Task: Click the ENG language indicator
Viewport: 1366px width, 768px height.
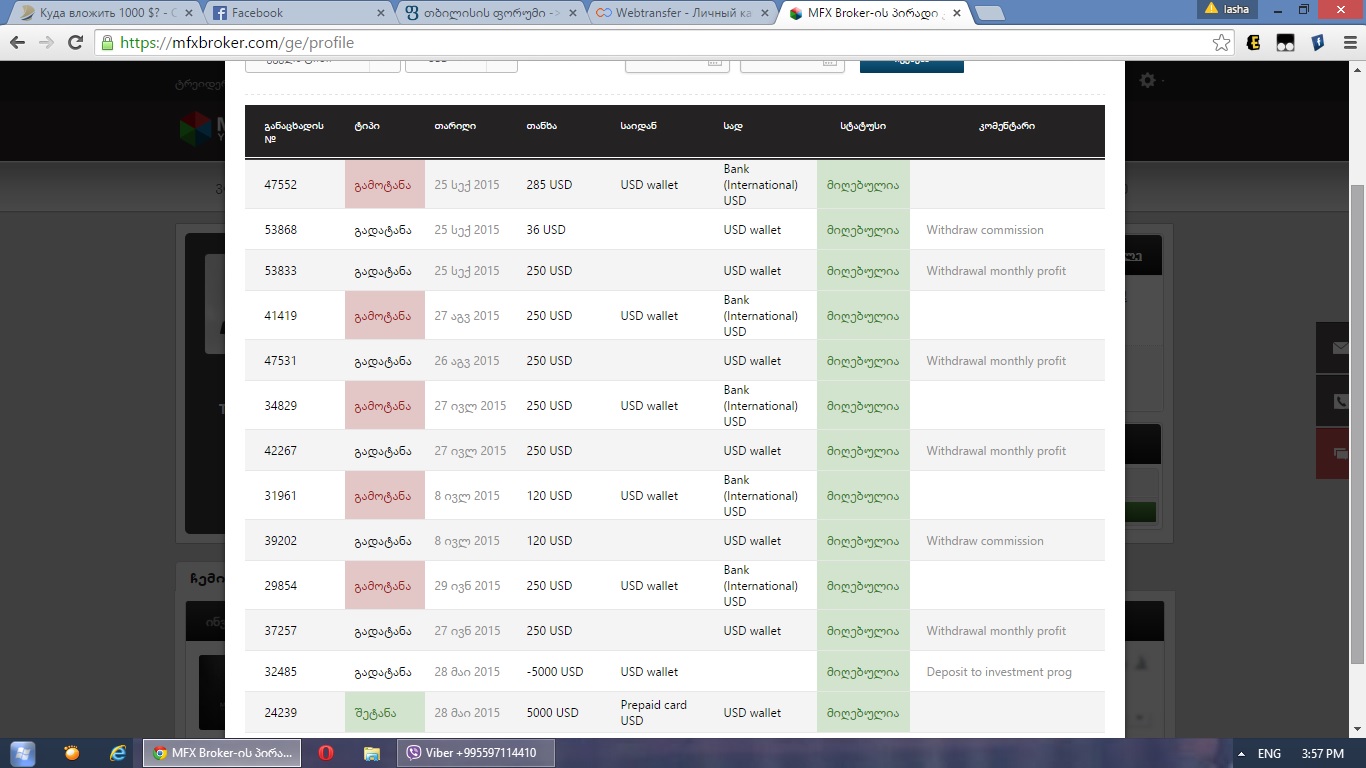Action: coord(1269,753)
